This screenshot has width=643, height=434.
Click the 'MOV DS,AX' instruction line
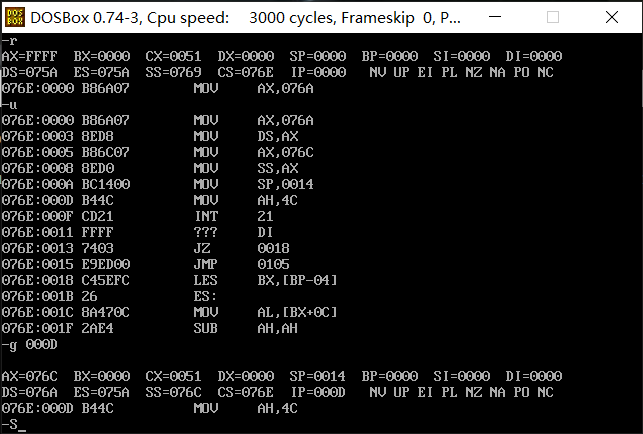click(x=150, y=136)
